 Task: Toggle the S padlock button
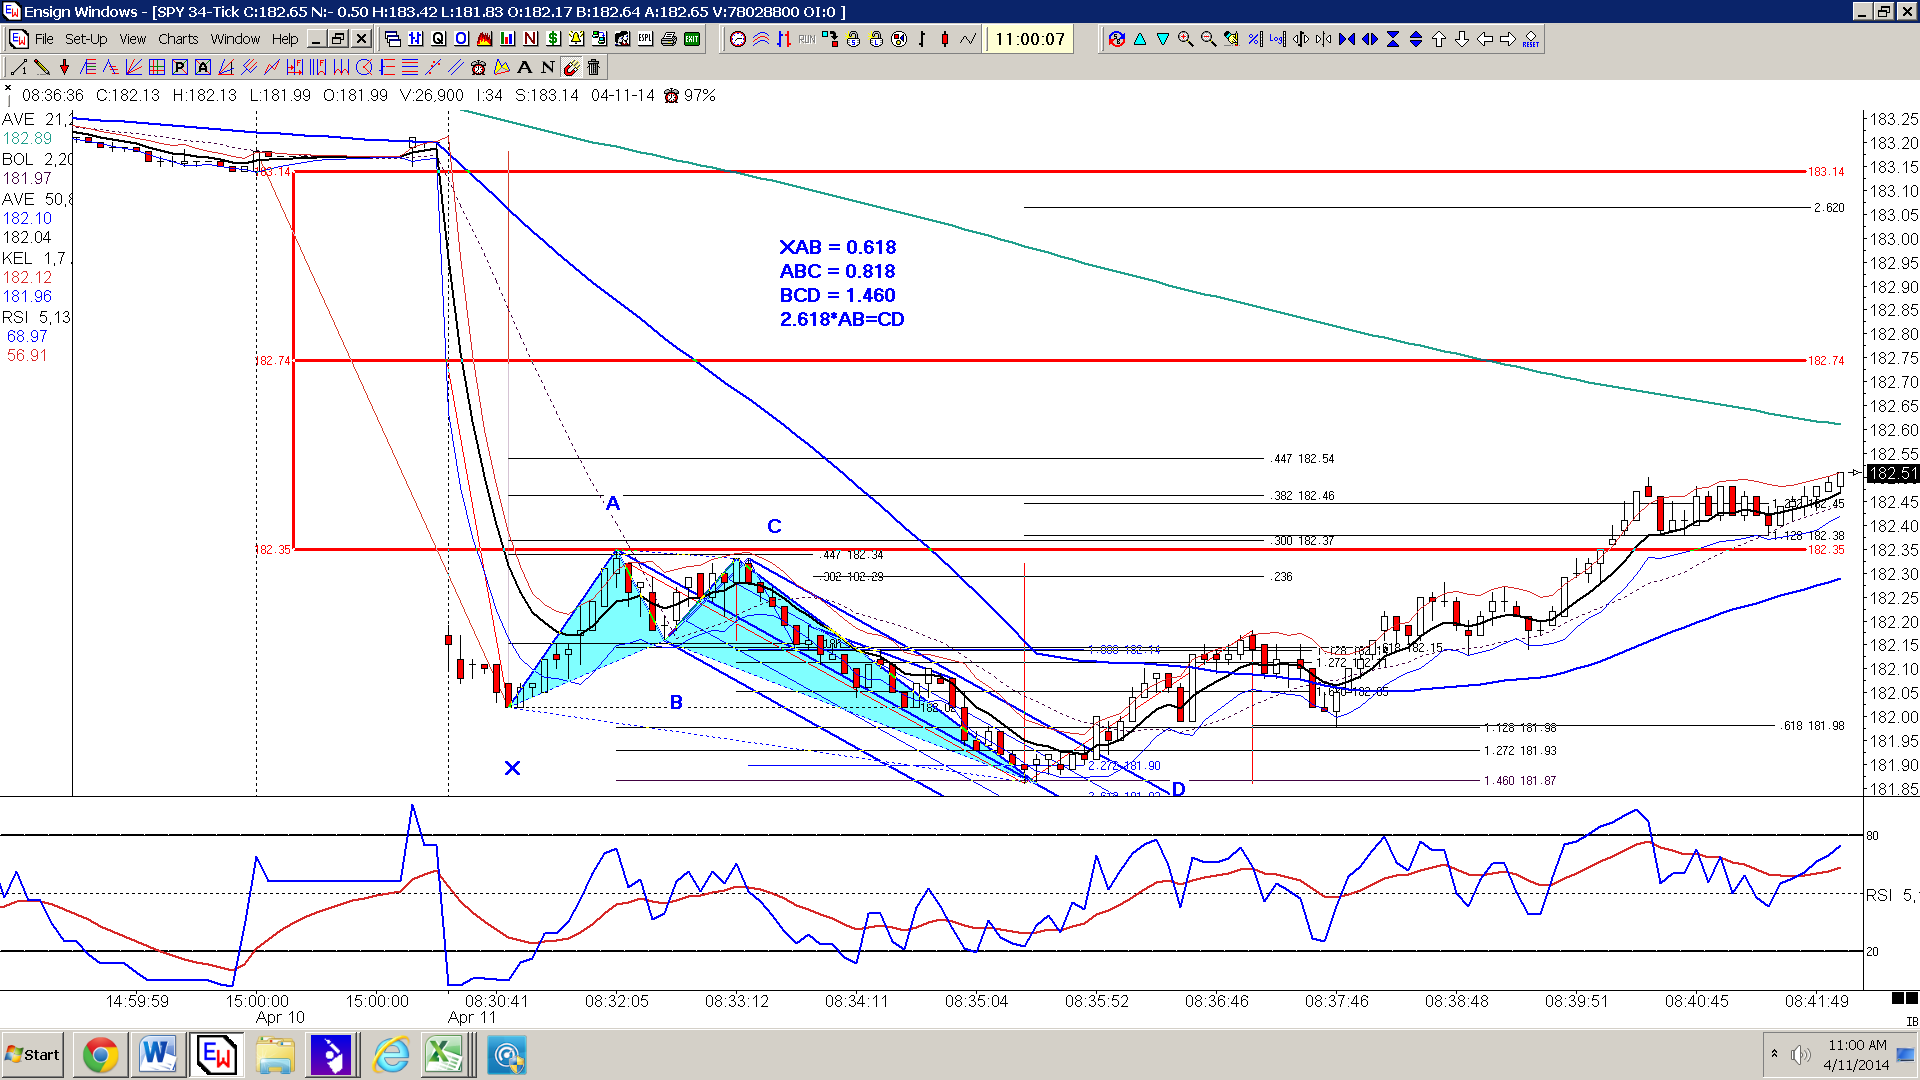click(853, 39)
